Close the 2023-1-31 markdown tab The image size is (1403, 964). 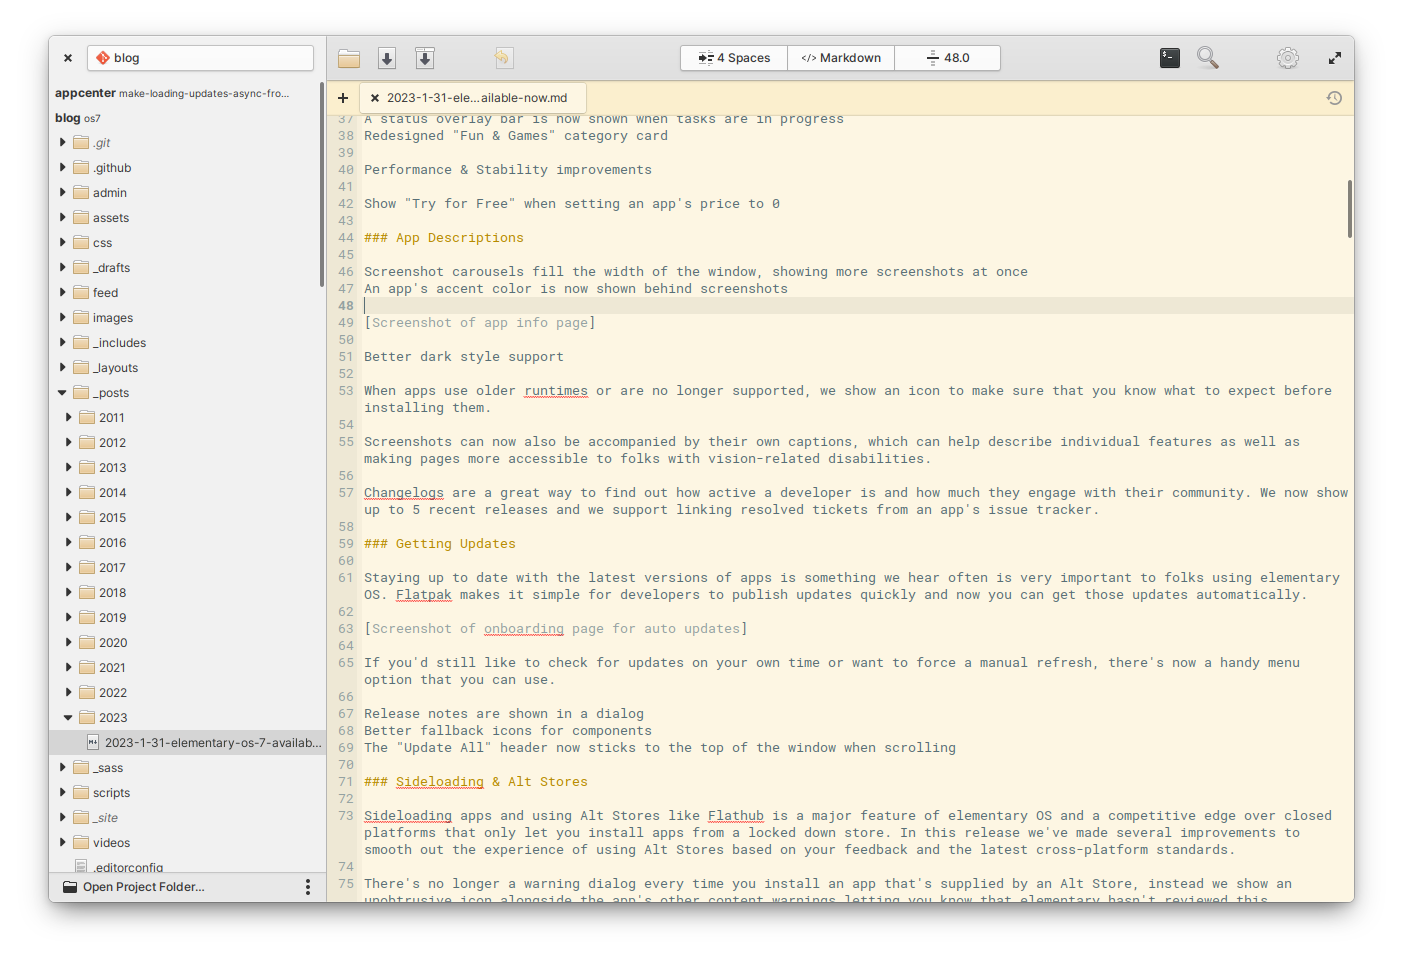tap(375, 98)
